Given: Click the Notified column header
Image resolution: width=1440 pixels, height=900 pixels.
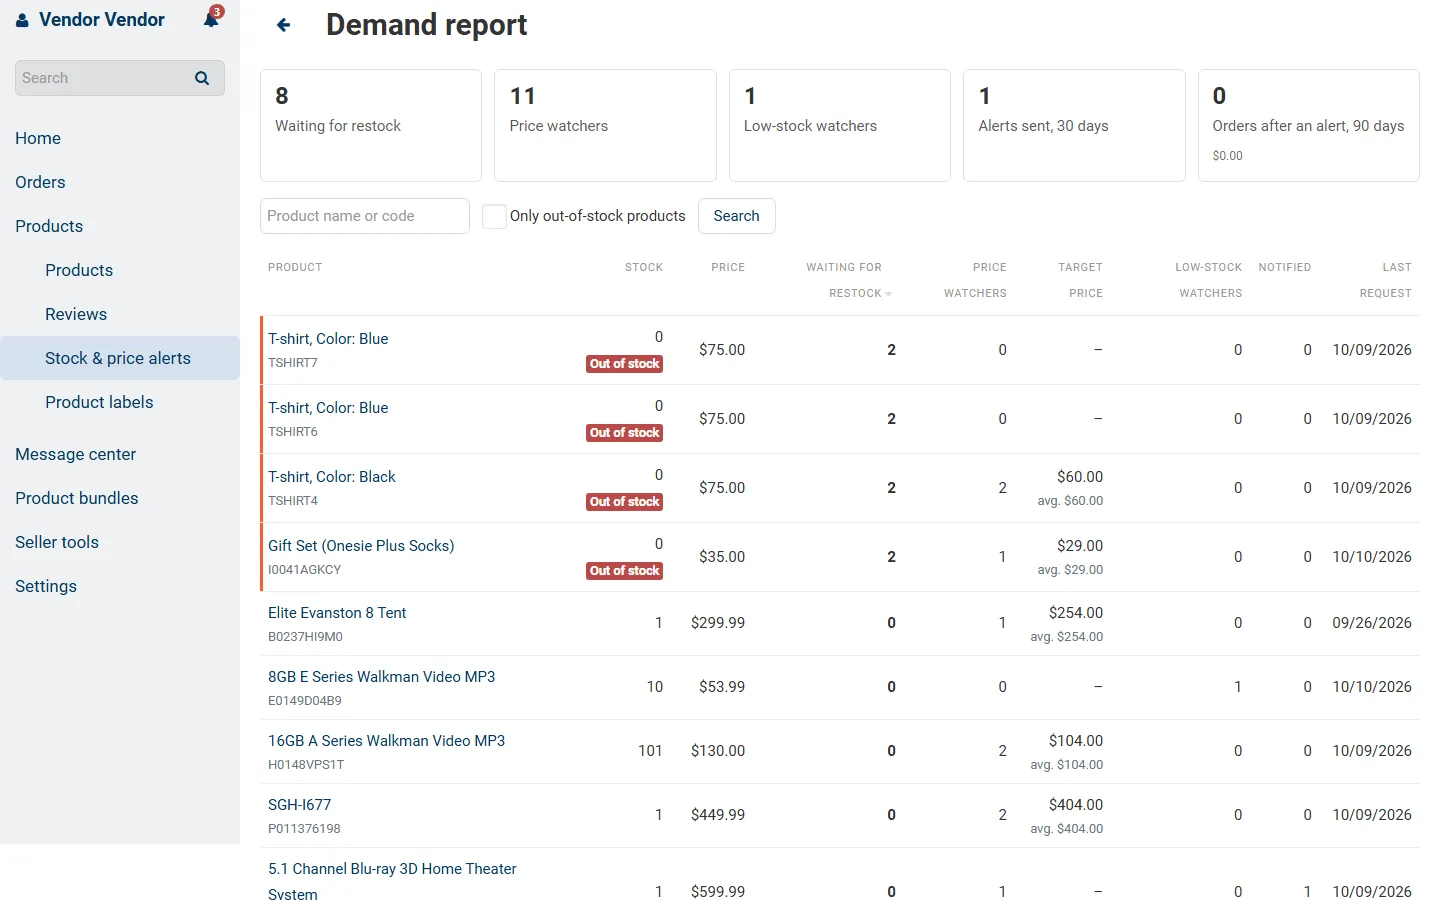Looking at the screenshot, I should (1285, 267).
